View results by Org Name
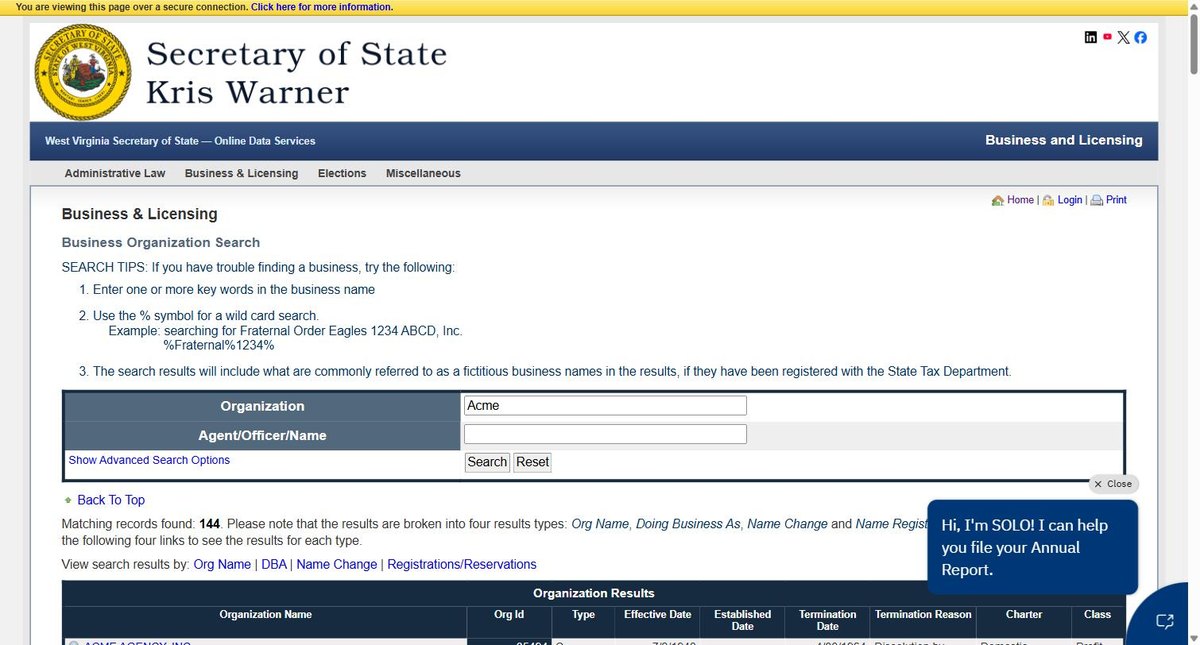The image size is (1200, 645). click(x=222, y=564)
